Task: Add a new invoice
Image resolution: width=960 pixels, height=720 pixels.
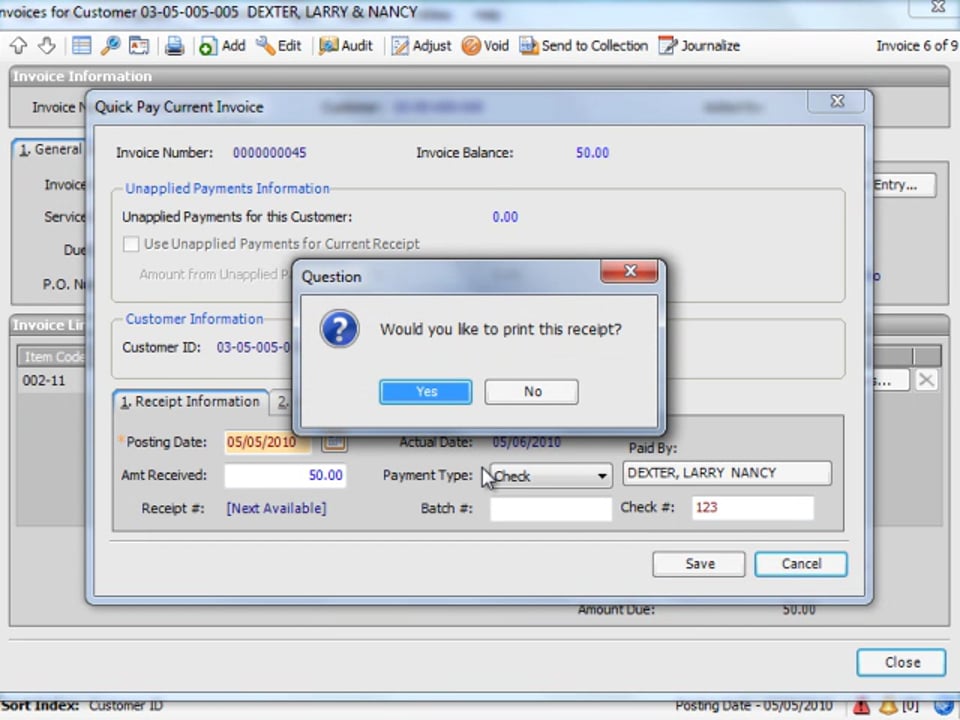Action: [x=222, y=45]
